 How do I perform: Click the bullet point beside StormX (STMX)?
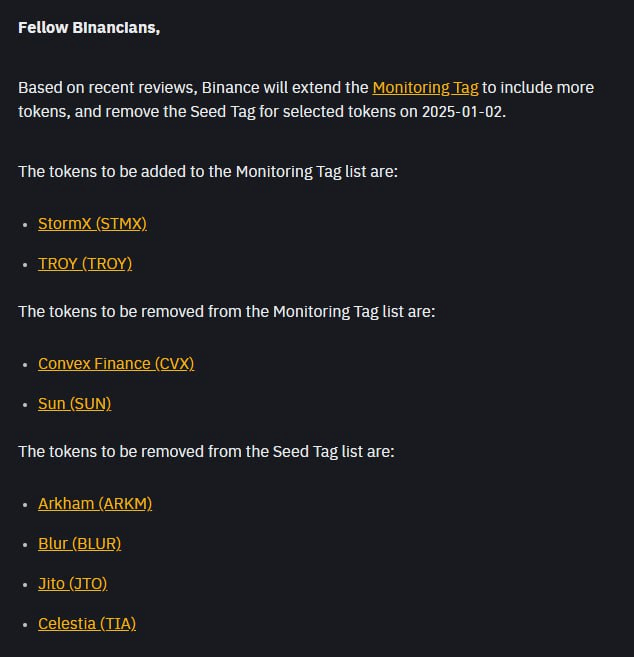25,225
